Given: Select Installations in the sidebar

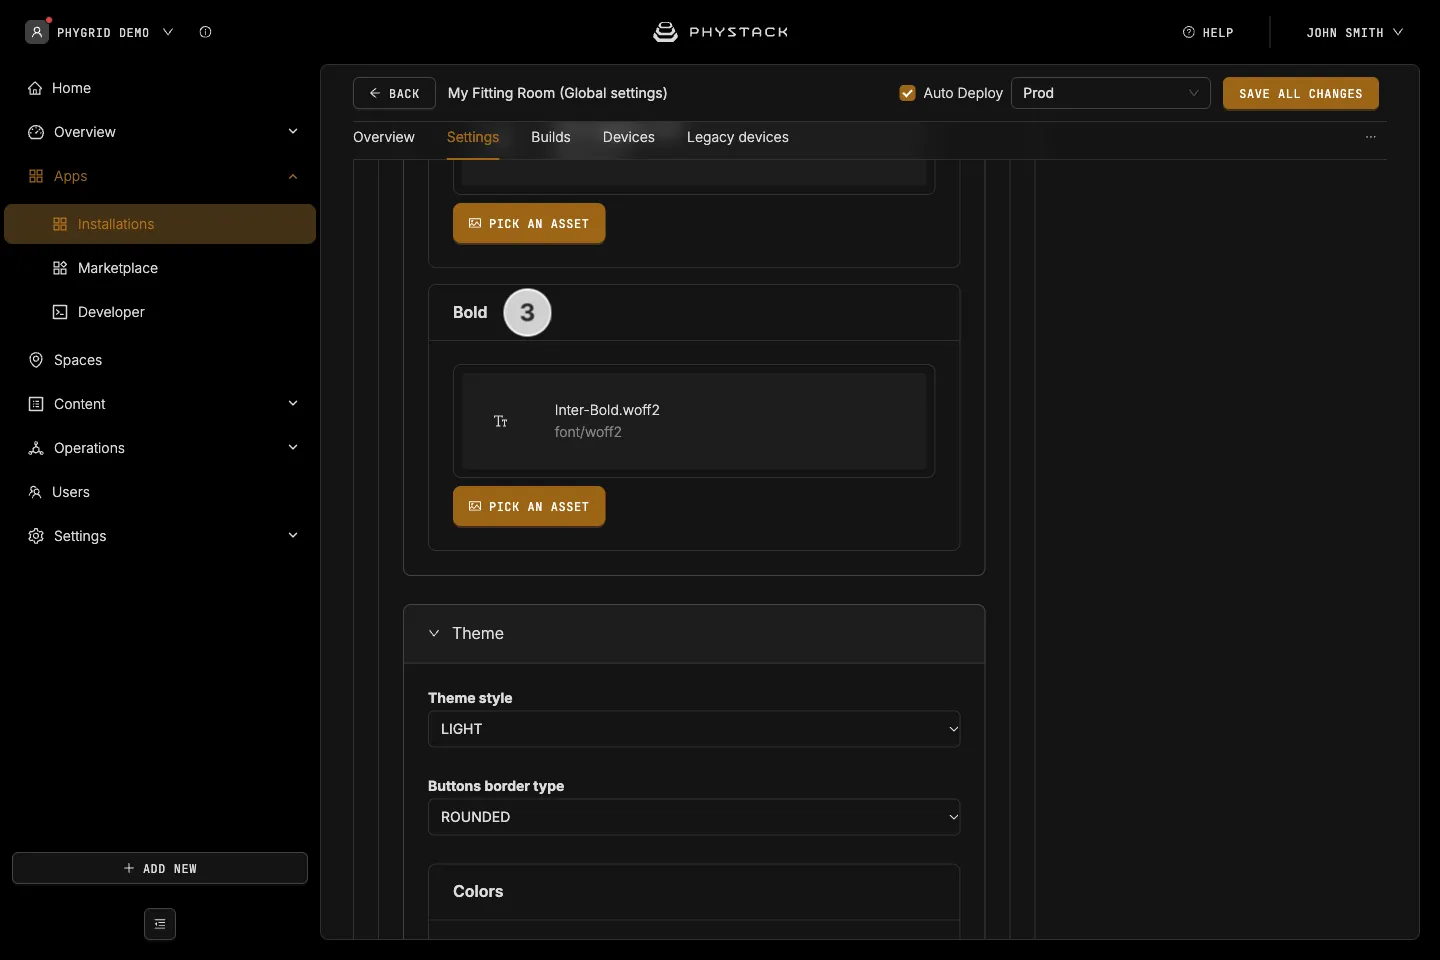Looking at the screenshot, I should (x=160, y=224).
